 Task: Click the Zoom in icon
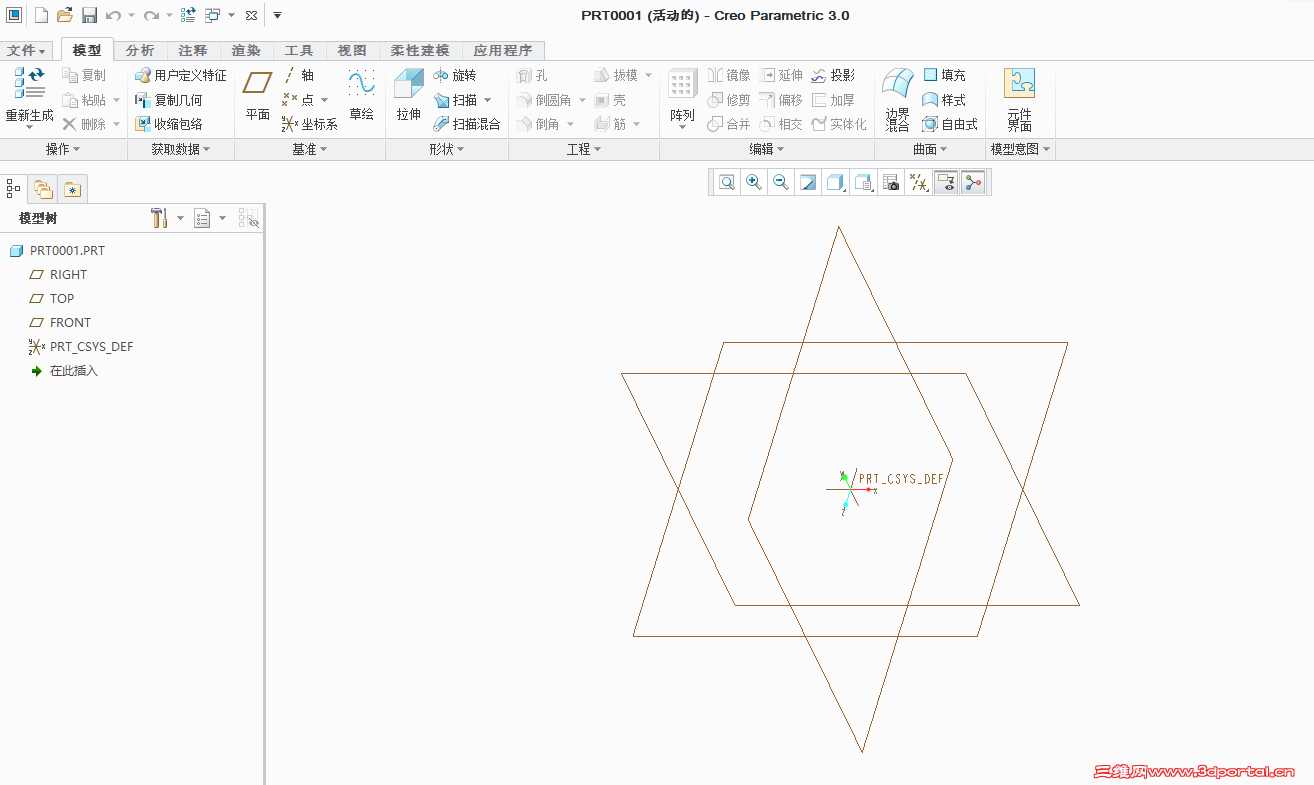753,182
